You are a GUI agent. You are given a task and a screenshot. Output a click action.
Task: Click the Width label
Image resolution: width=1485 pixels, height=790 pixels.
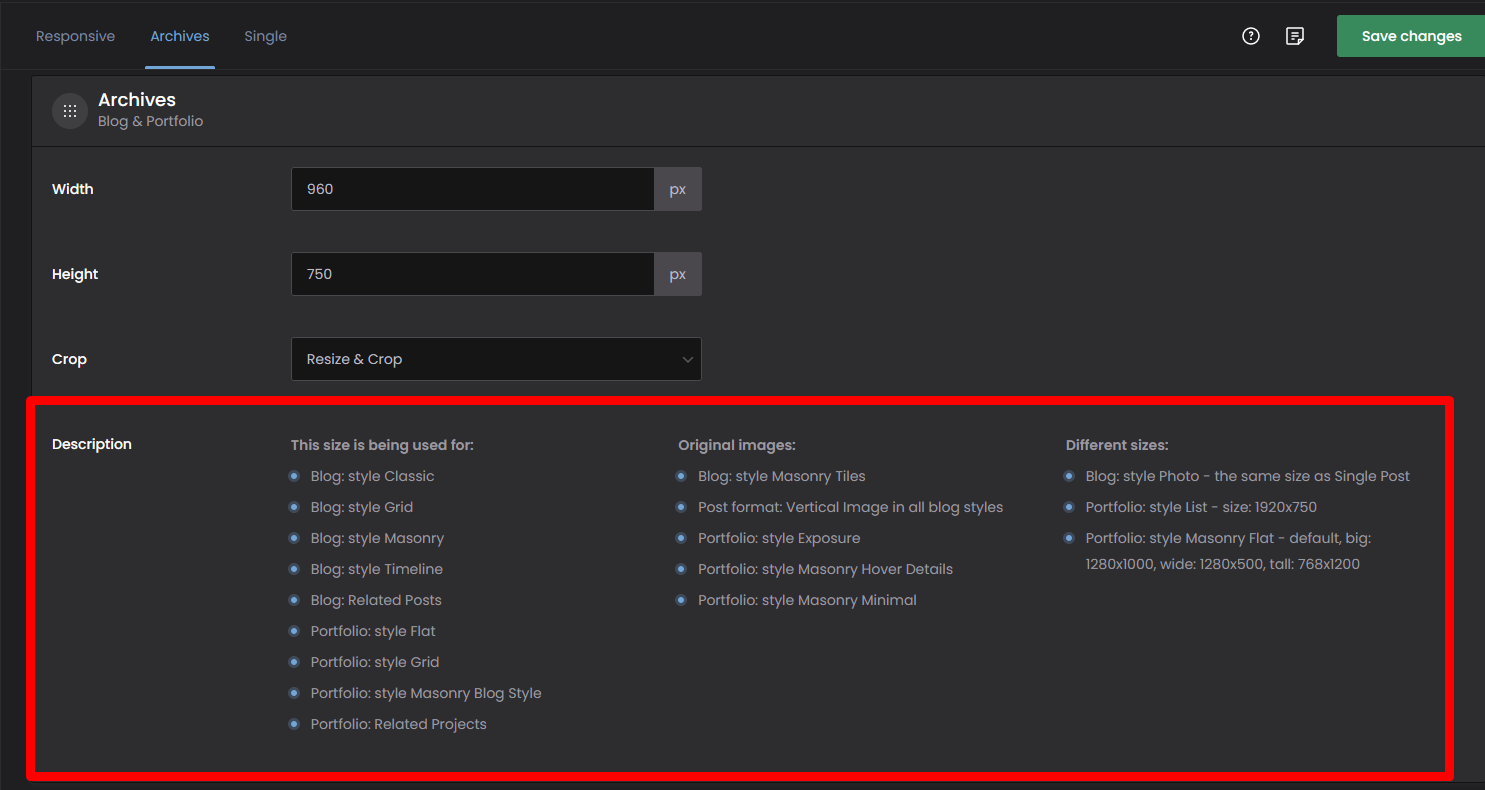point(73,189)
